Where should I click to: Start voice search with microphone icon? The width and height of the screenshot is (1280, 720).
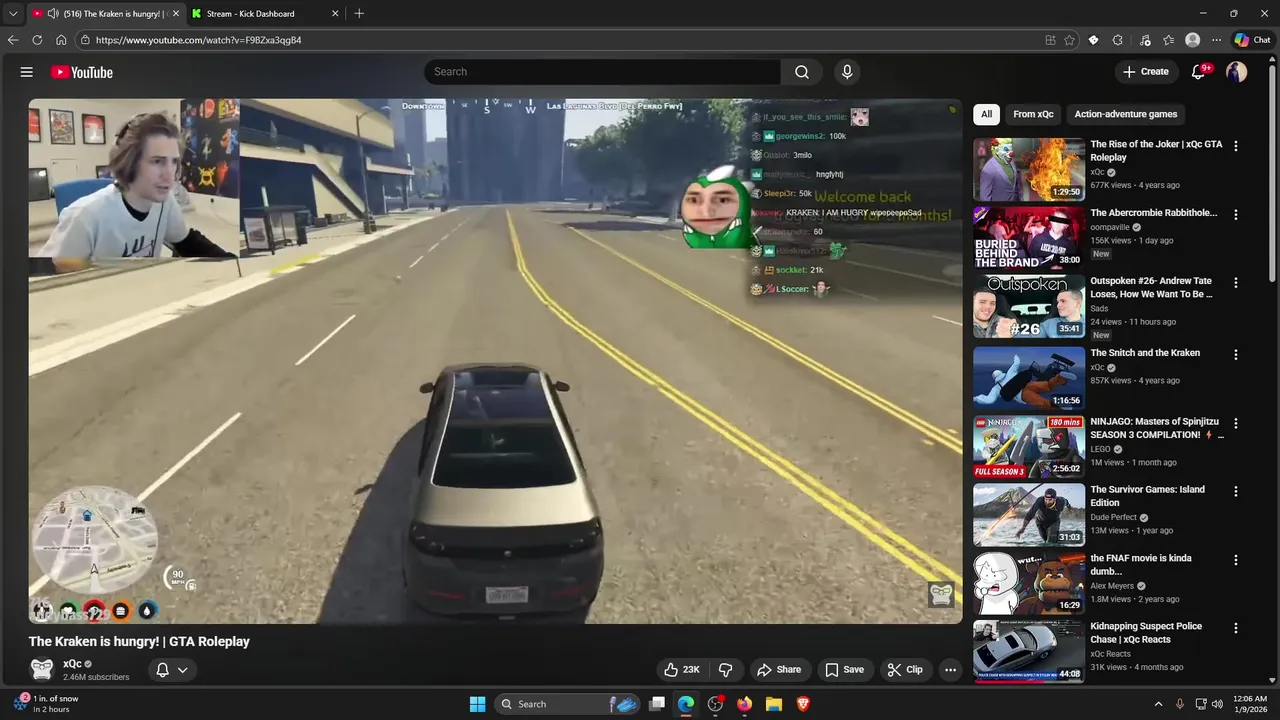847,72
